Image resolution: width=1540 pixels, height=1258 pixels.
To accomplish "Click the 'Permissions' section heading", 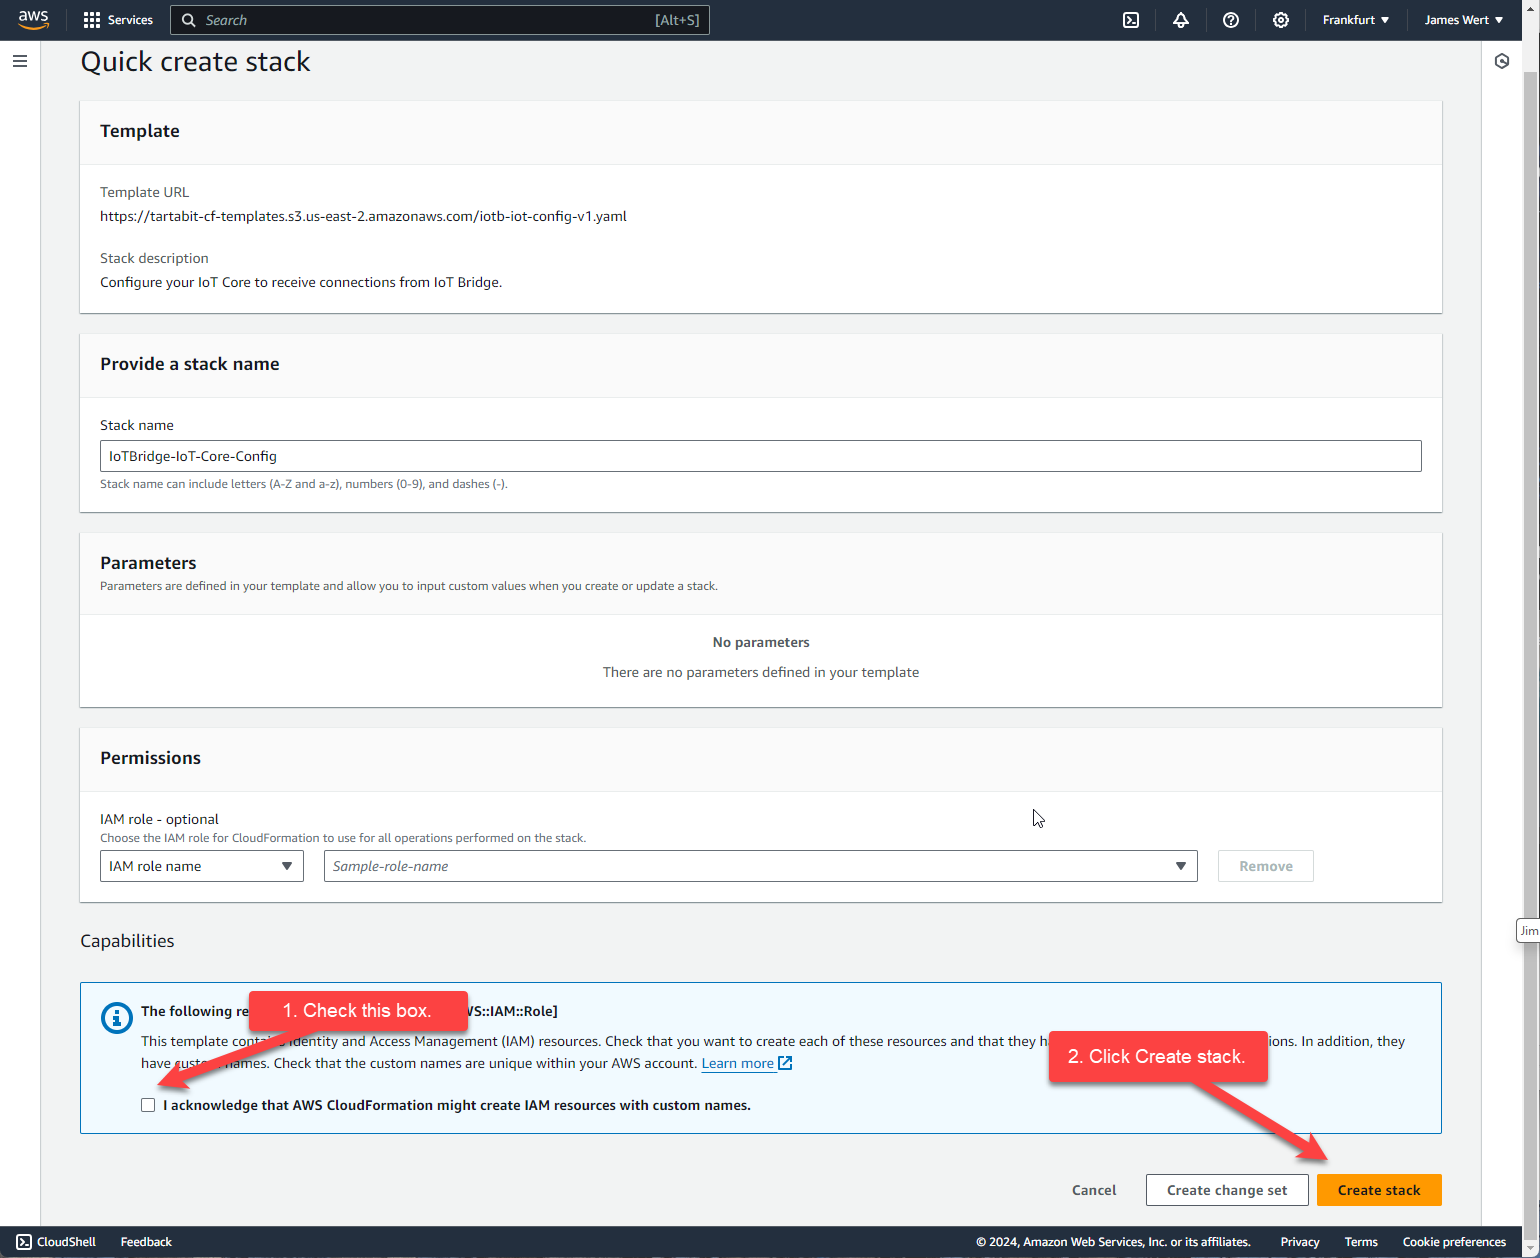I will coord(150,758).
